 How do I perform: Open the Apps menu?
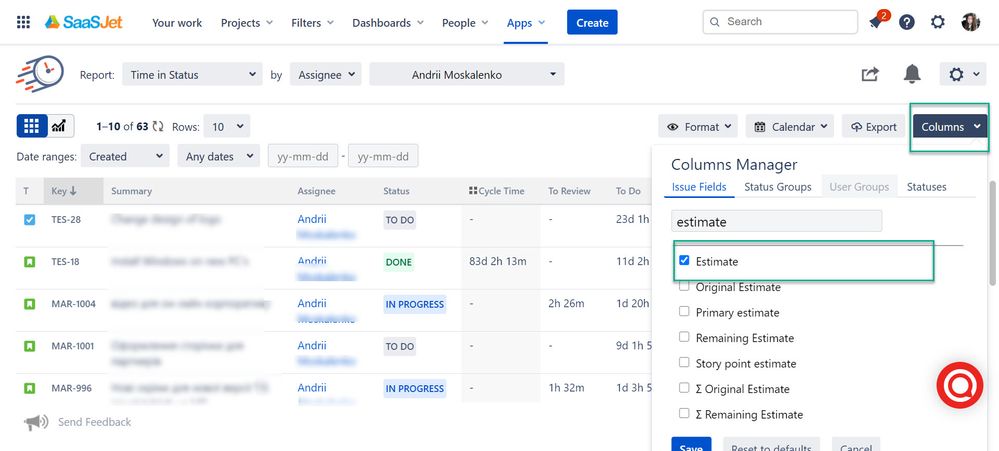(526, 23)
